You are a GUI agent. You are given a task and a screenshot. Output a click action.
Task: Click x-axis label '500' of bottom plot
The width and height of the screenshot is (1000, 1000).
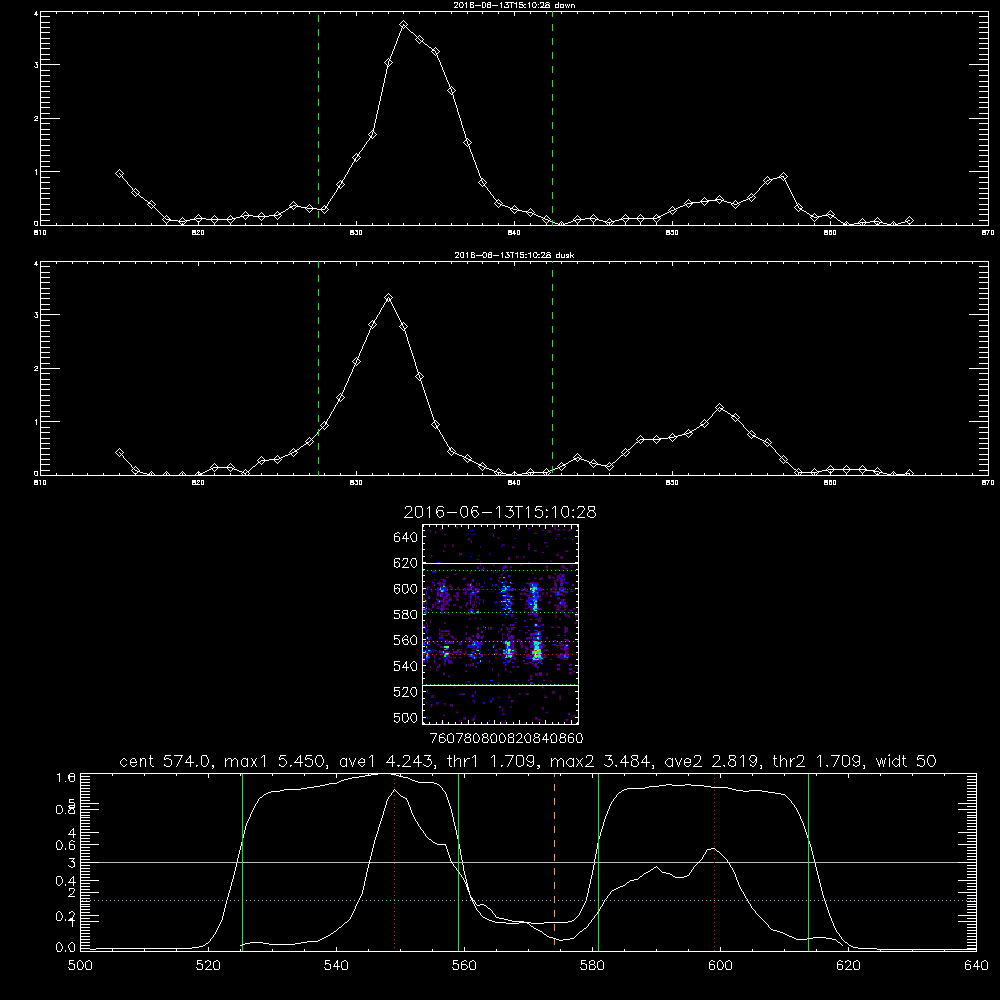click(x=80, y=966)
